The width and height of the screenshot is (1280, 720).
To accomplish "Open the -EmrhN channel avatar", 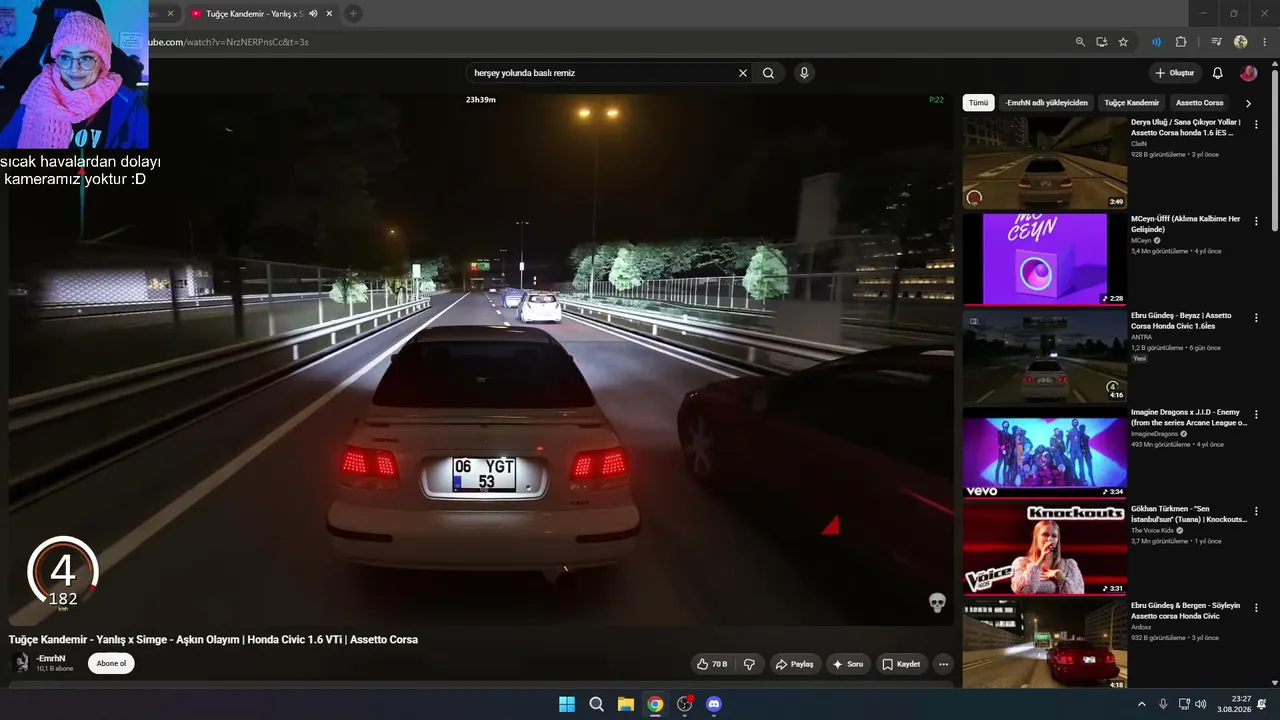I will (20, 663).
